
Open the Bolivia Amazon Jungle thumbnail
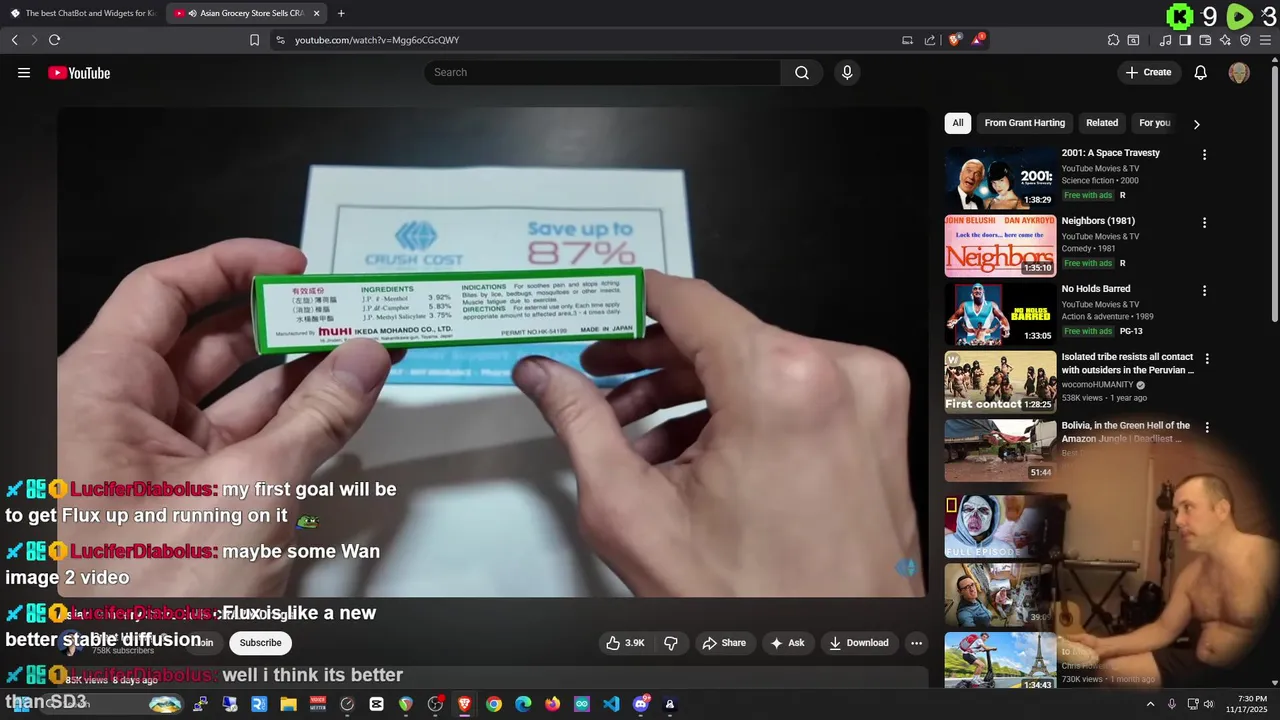tap(1000, 450)
